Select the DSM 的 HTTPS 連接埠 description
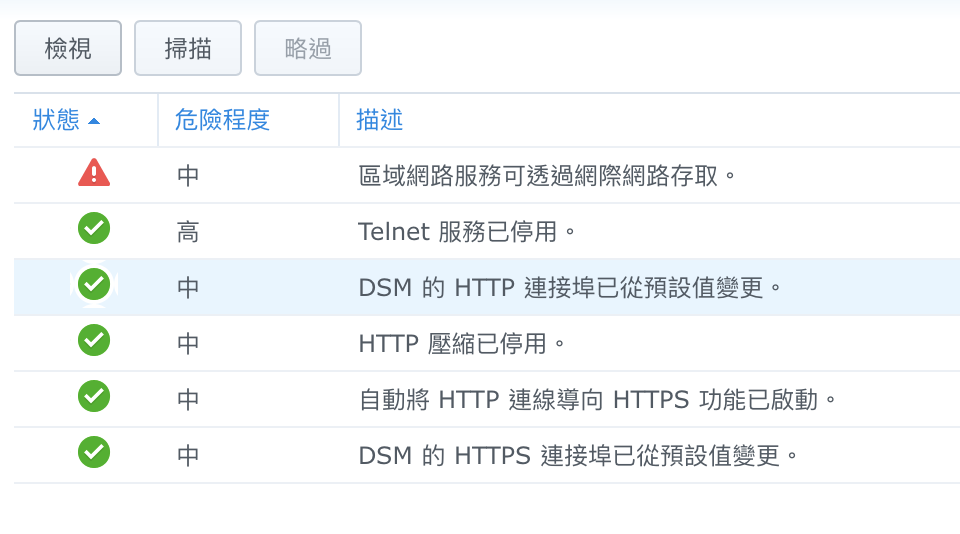This screenshot has height=534, width=960. pos(580,456)
